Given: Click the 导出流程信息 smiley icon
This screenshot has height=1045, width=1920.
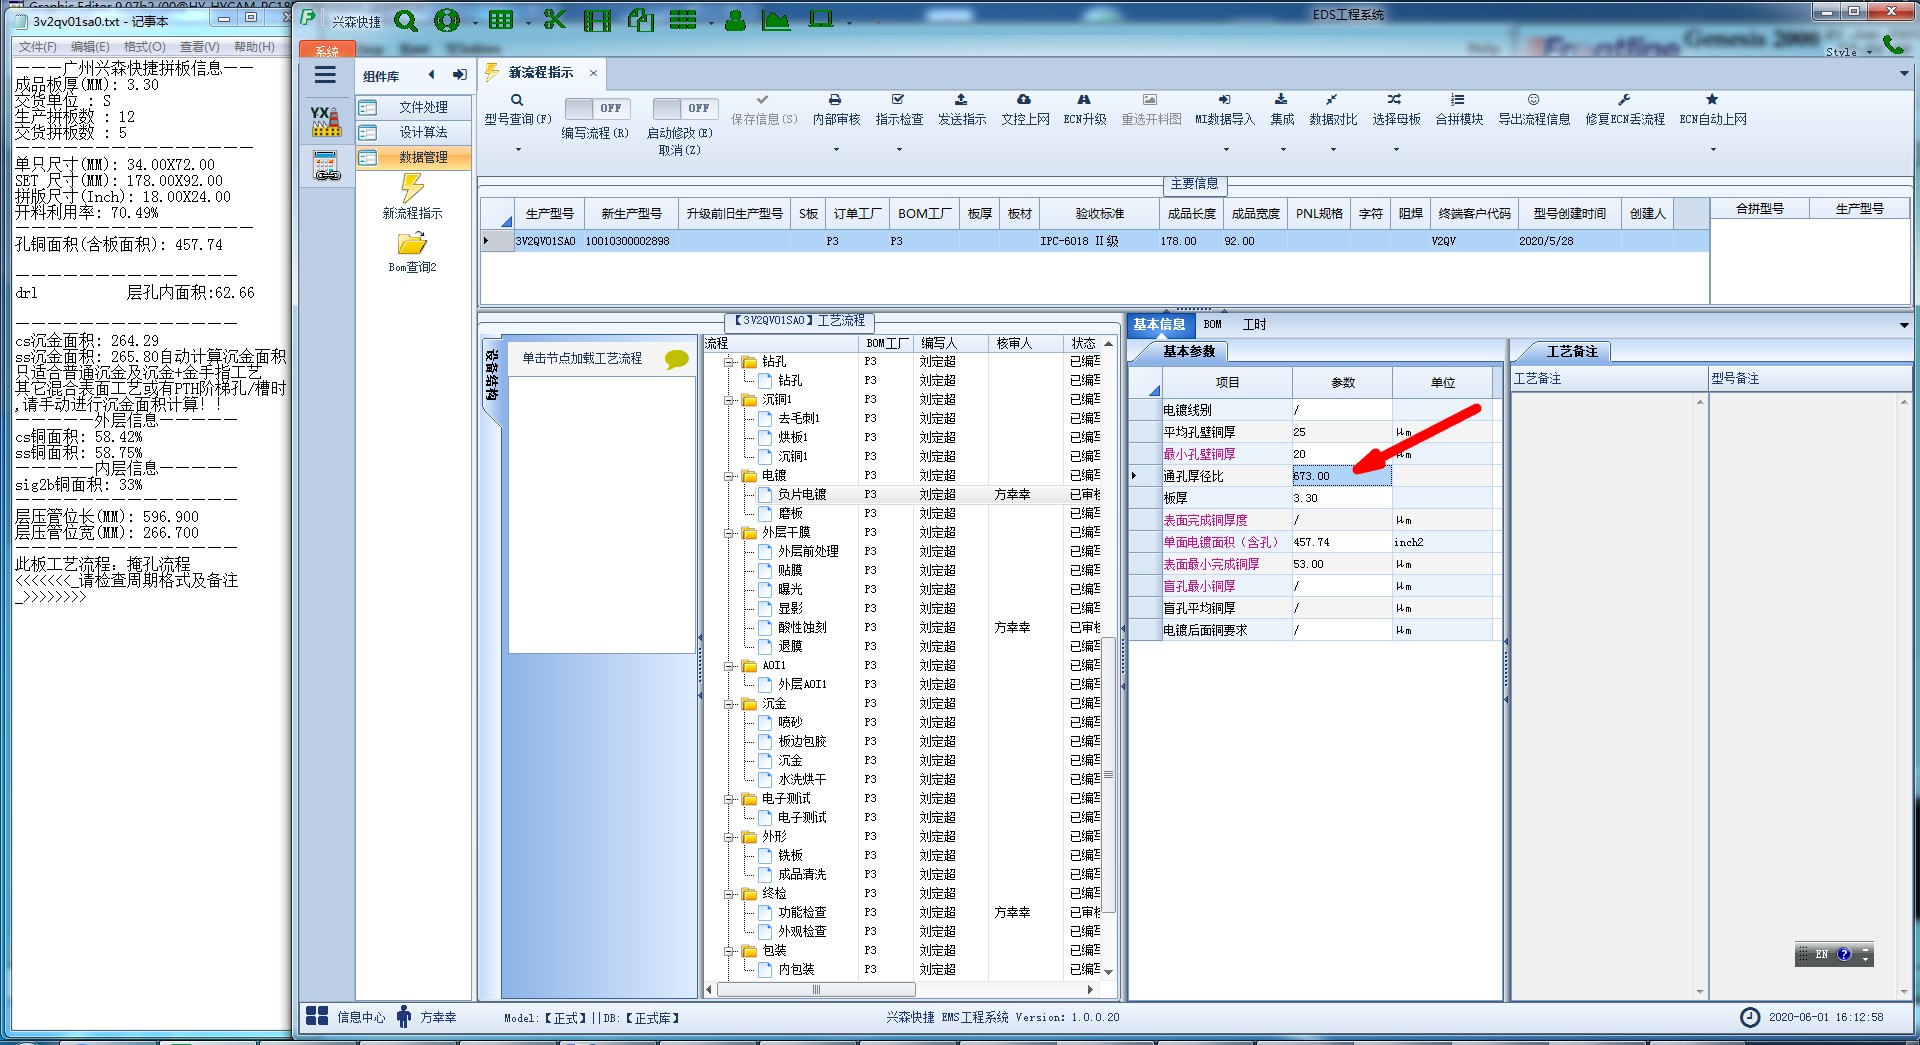Looking at the screenshot, I should [1533, 100].
